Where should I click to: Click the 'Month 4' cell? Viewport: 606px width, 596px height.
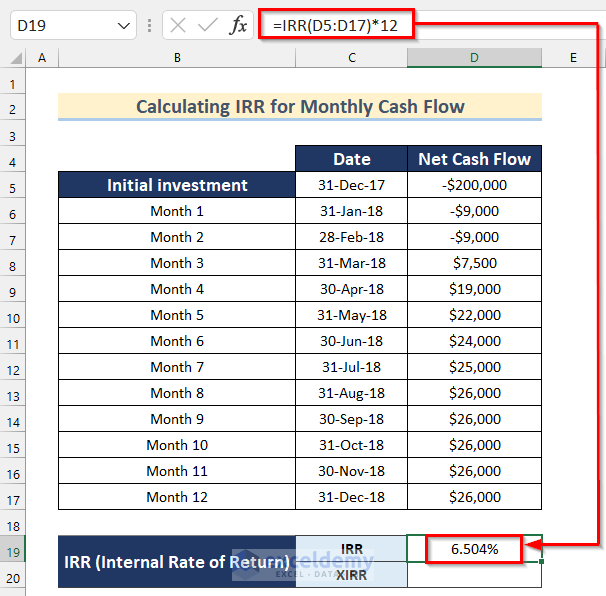177,289
